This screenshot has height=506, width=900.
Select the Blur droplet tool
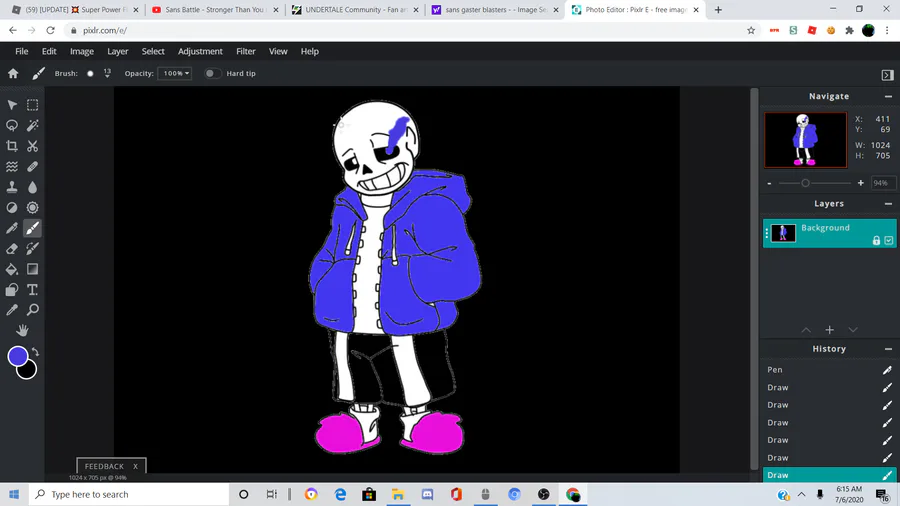(33, 187)
